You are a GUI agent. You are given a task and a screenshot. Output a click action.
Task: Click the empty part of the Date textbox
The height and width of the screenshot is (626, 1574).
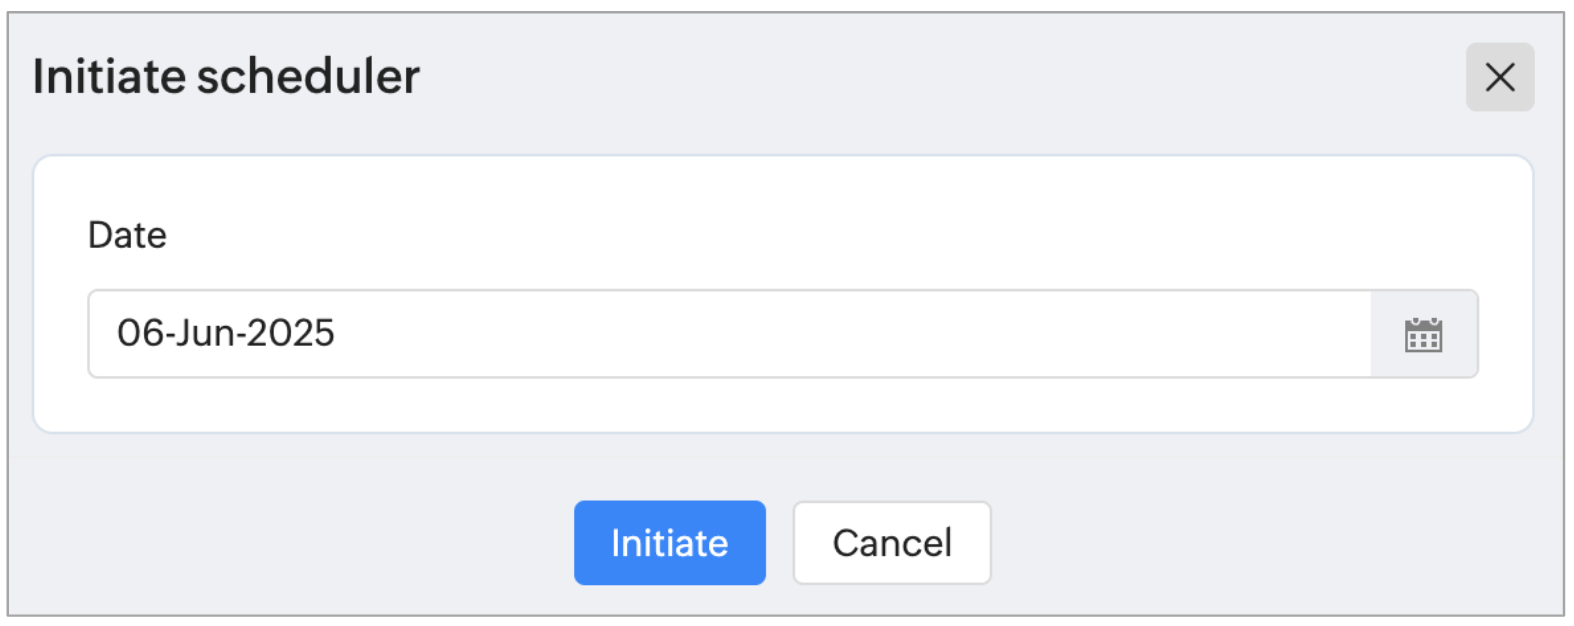click(x=850, y=334)
